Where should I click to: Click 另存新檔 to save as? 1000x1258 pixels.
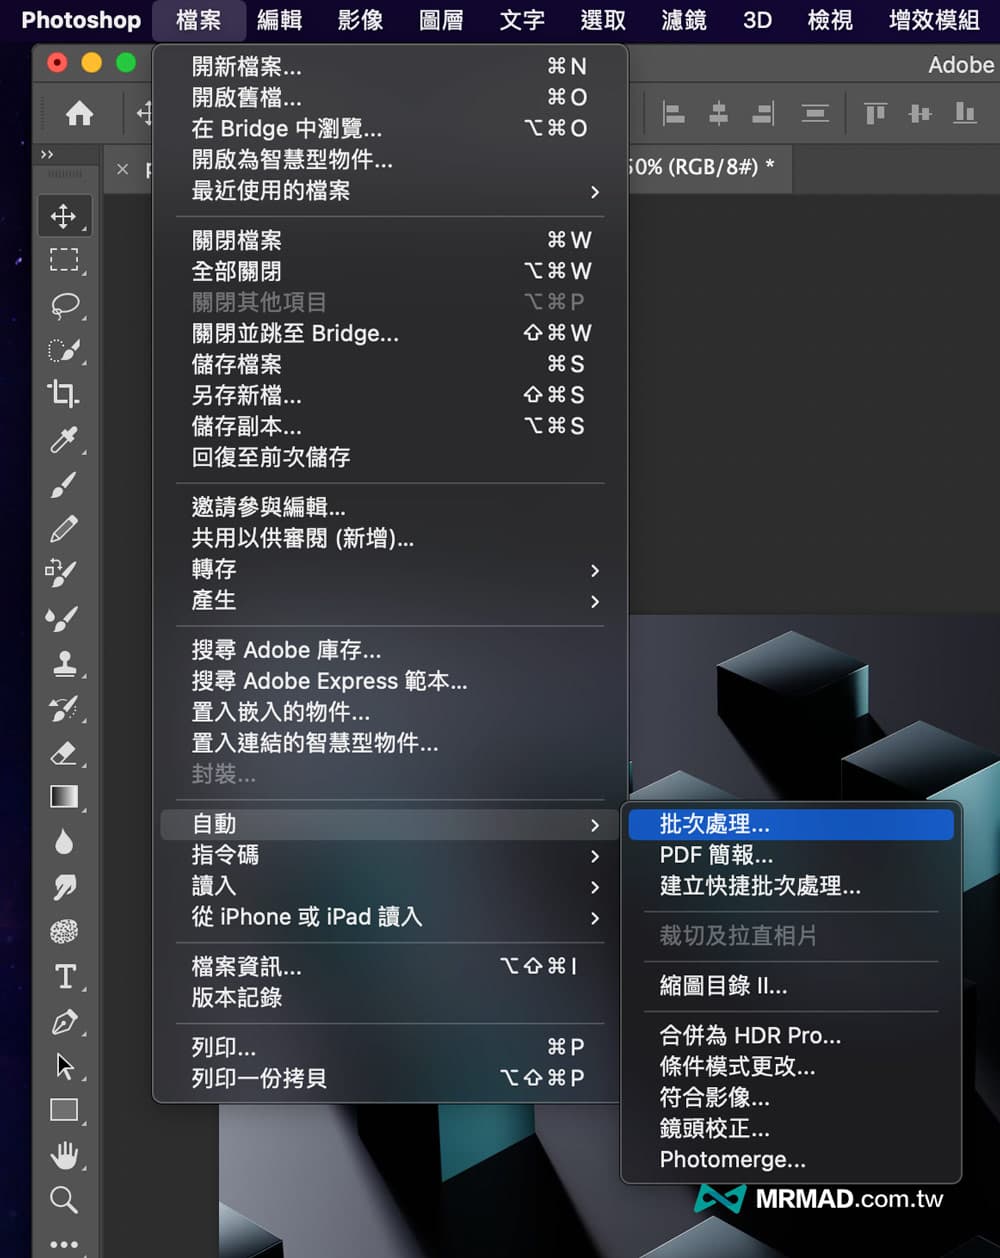[247, 395]
